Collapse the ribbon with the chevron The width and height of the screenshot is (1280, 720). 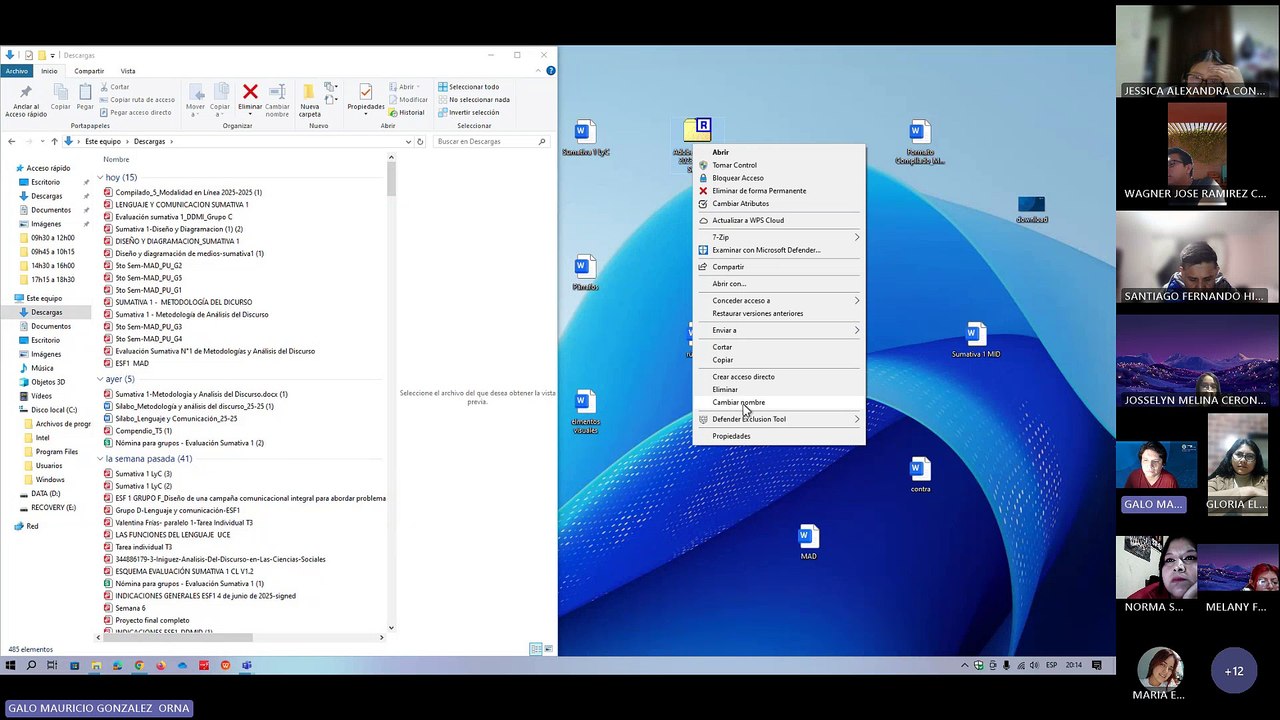coord(539,71)
